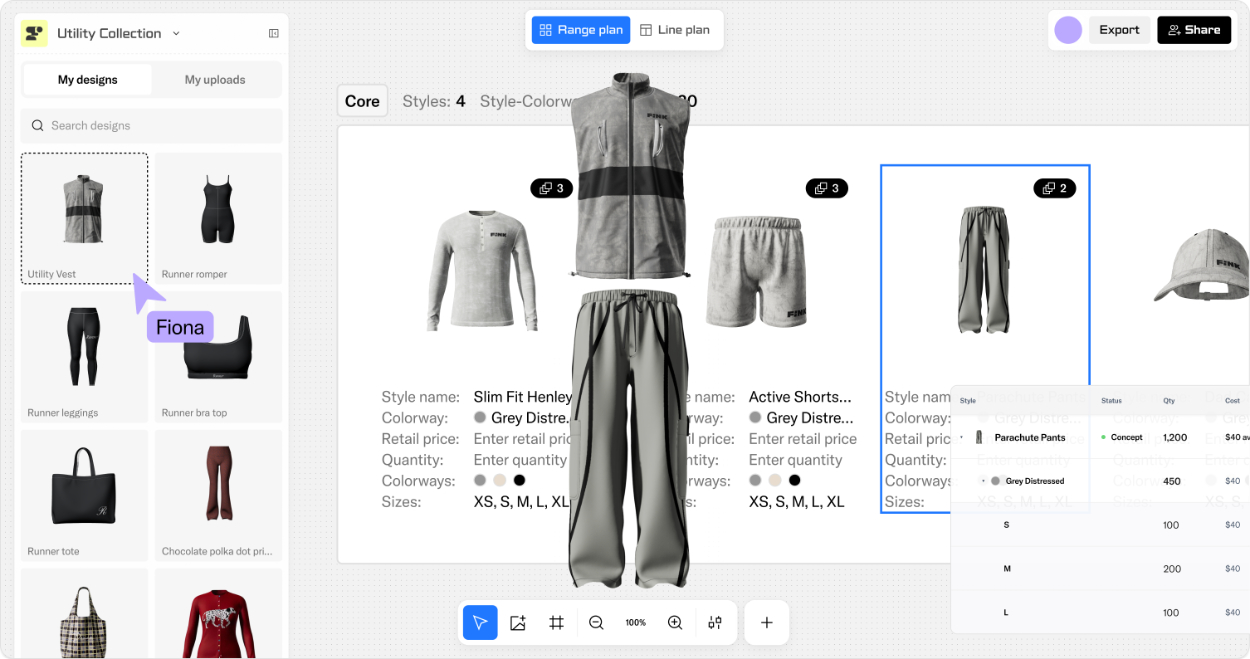Click the 450 quantity cell
1250x659 pixels.
[1172, 481]
